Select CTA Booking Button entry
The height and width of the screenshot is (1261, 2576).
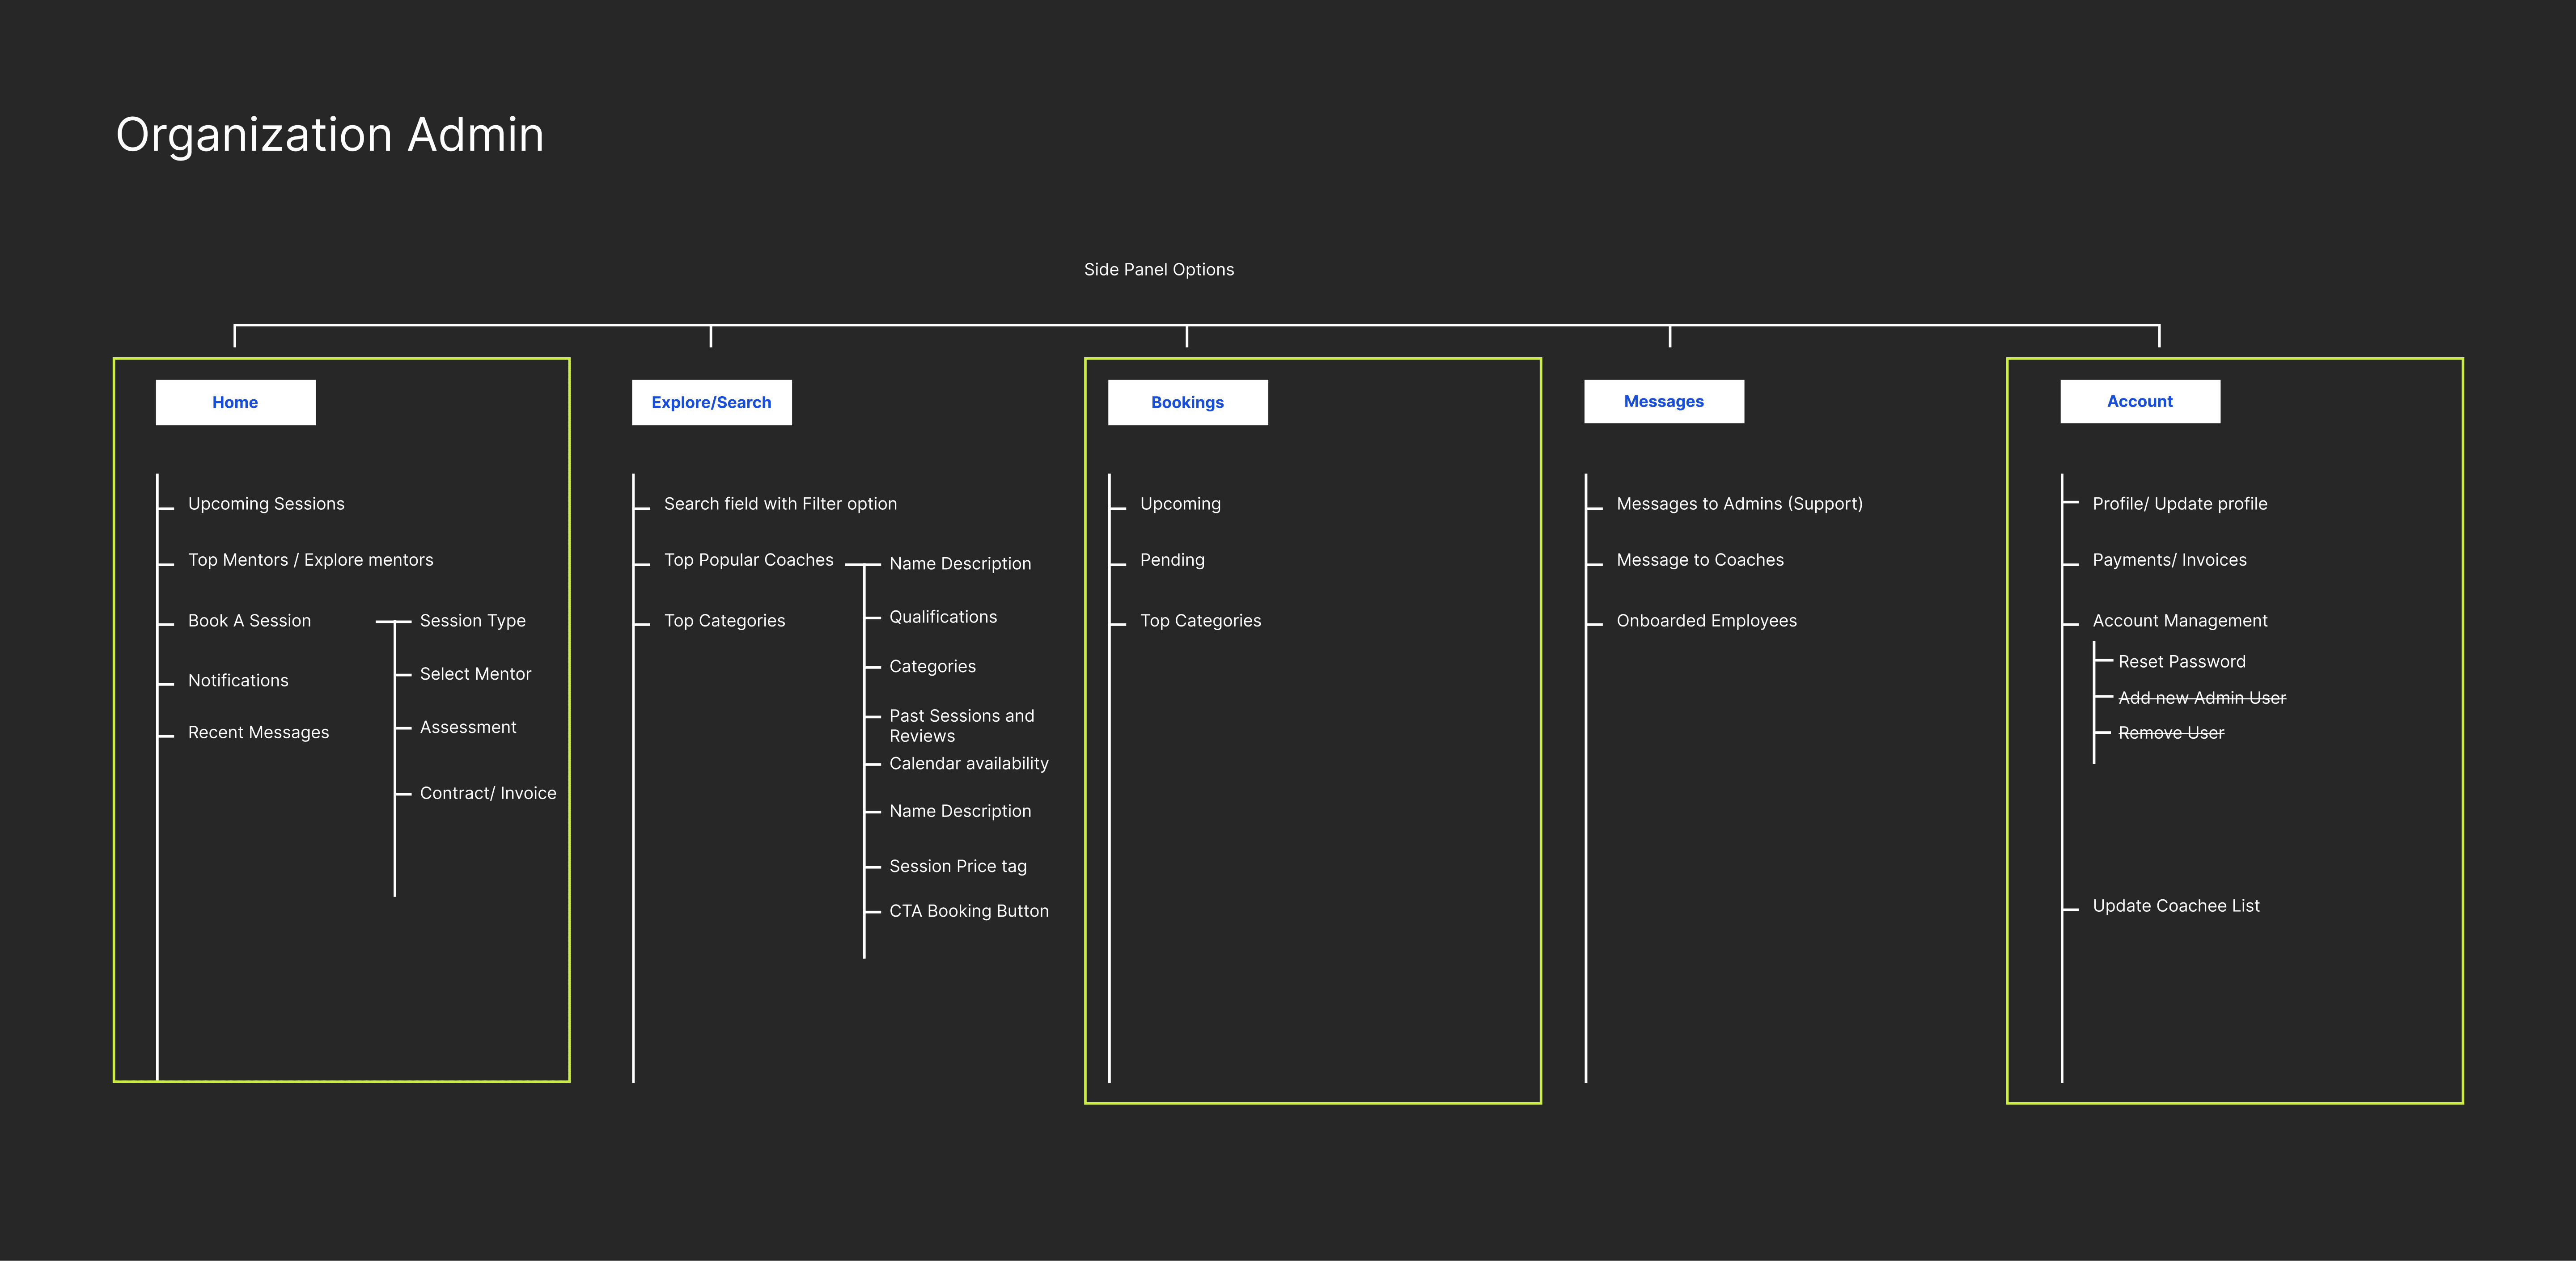tap(969, 911)
